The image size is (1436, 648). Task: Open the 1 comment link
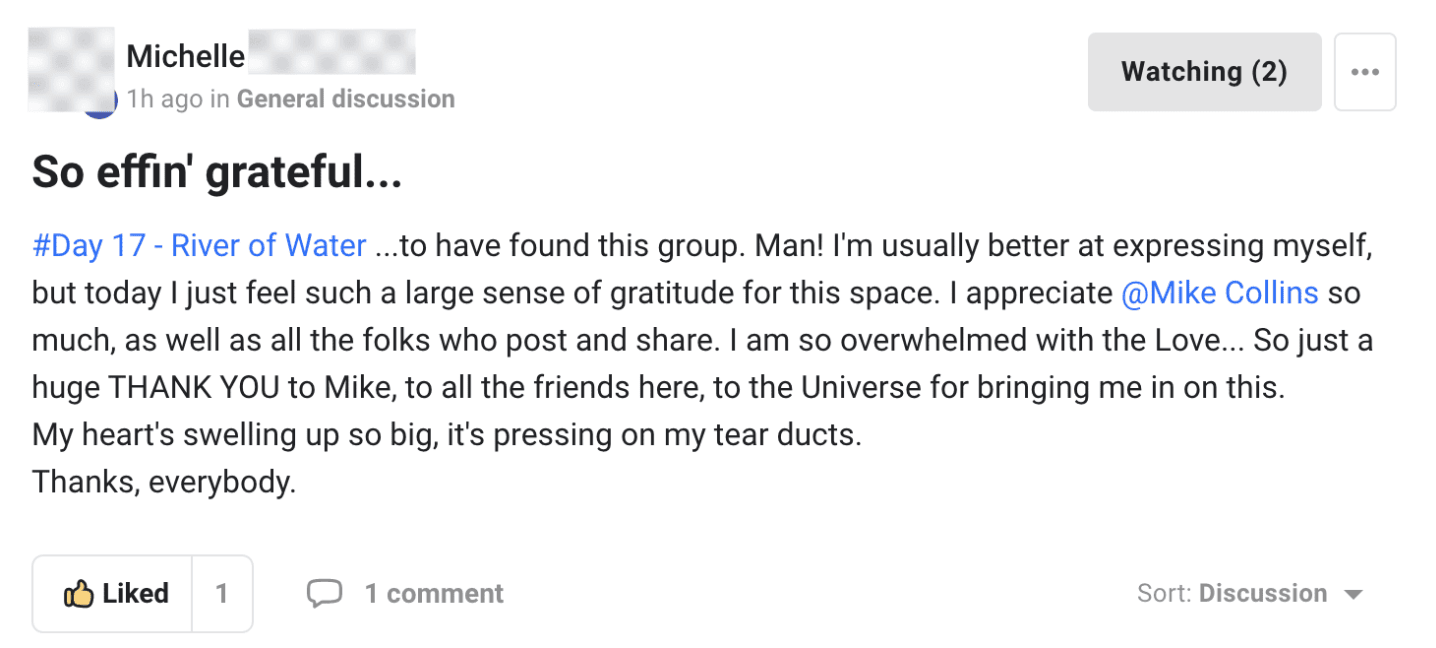[434, 594]
